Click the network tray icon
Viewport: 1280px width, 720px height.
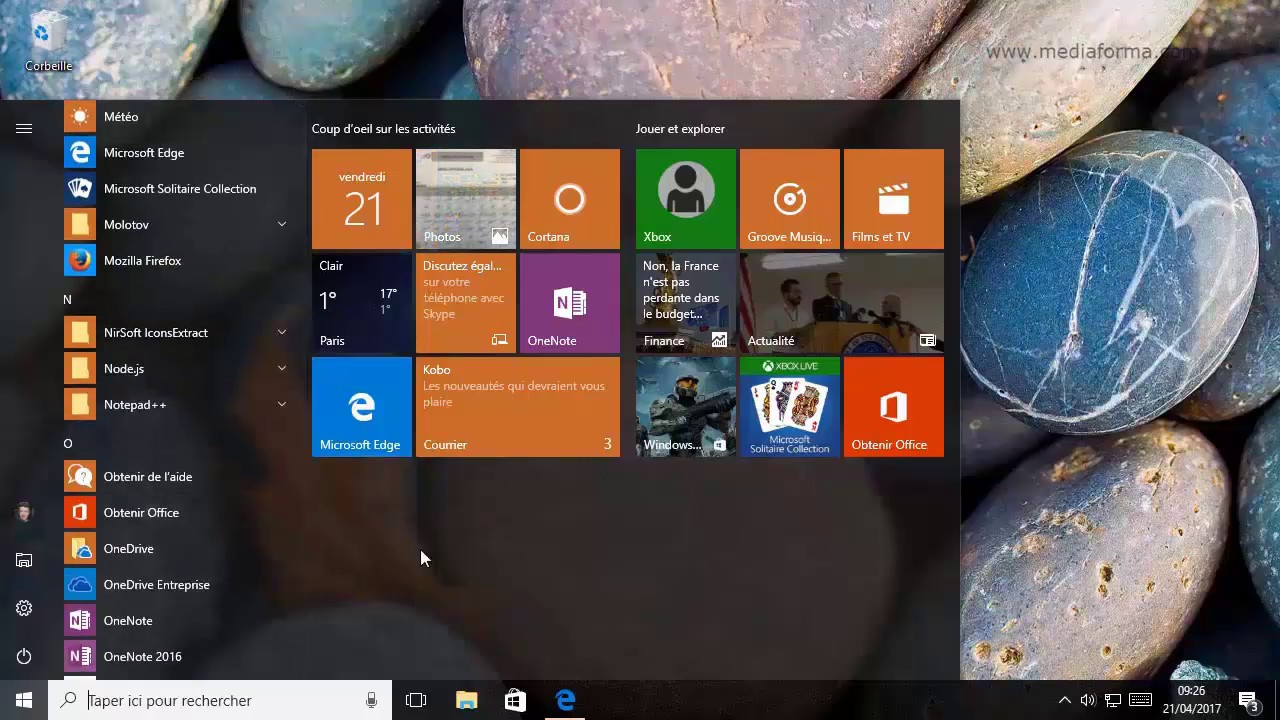tap(1112, 700)
